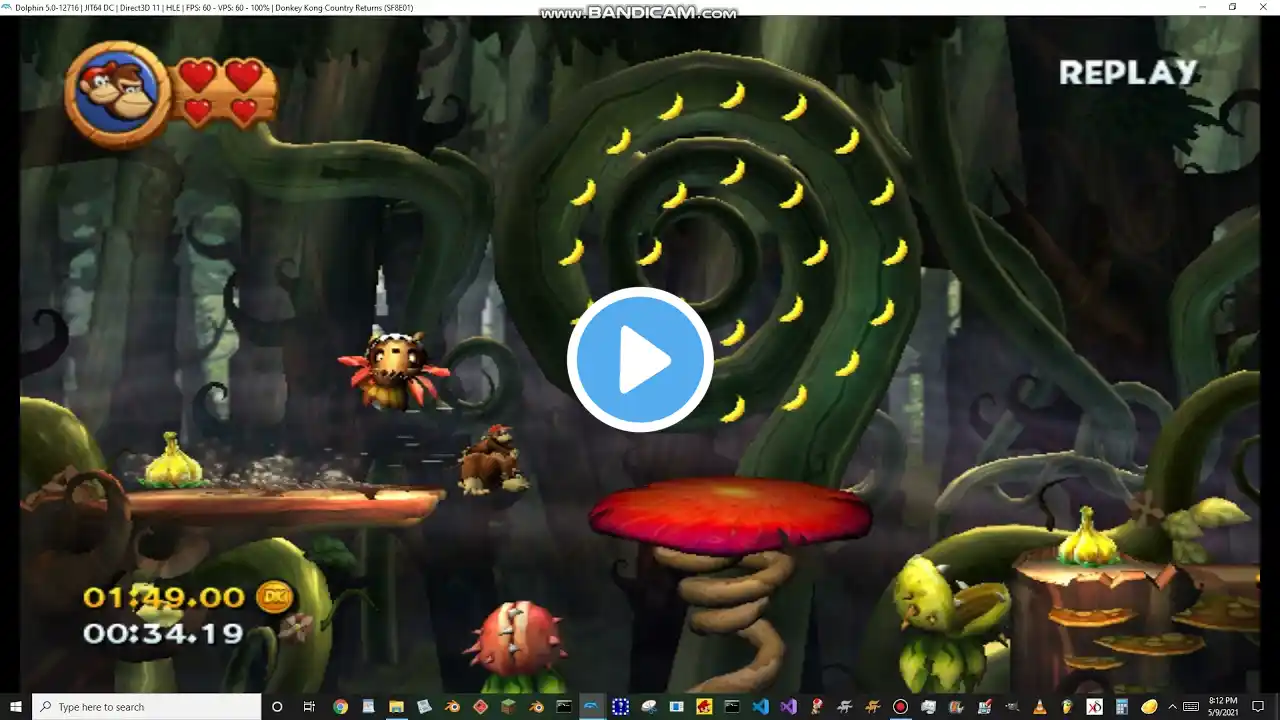The height and width of the screenshot is (720, 1280).
Task: Open Cortana from the taskbar circle
Action: click(277, 707)
